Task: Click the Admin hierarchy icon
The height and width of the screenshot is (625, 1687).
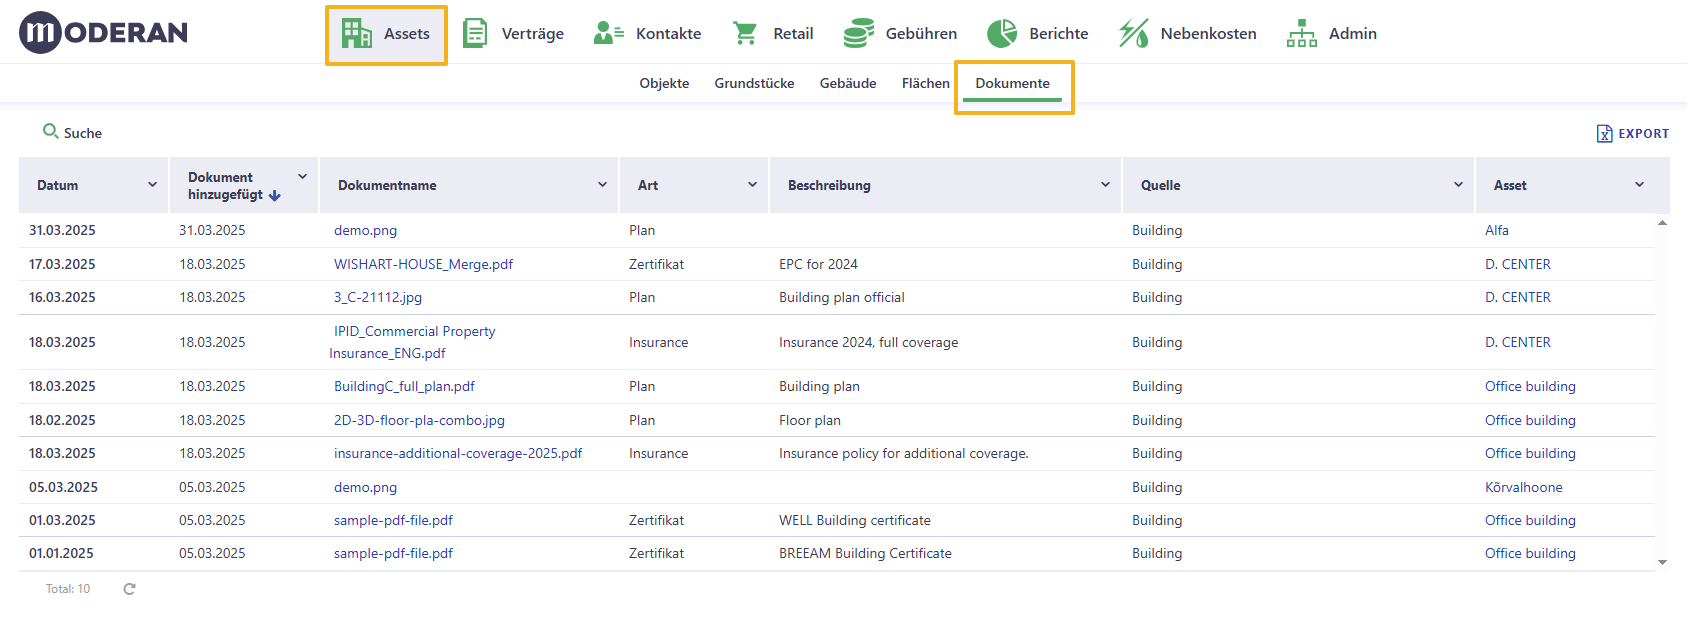Action: 1302,33
